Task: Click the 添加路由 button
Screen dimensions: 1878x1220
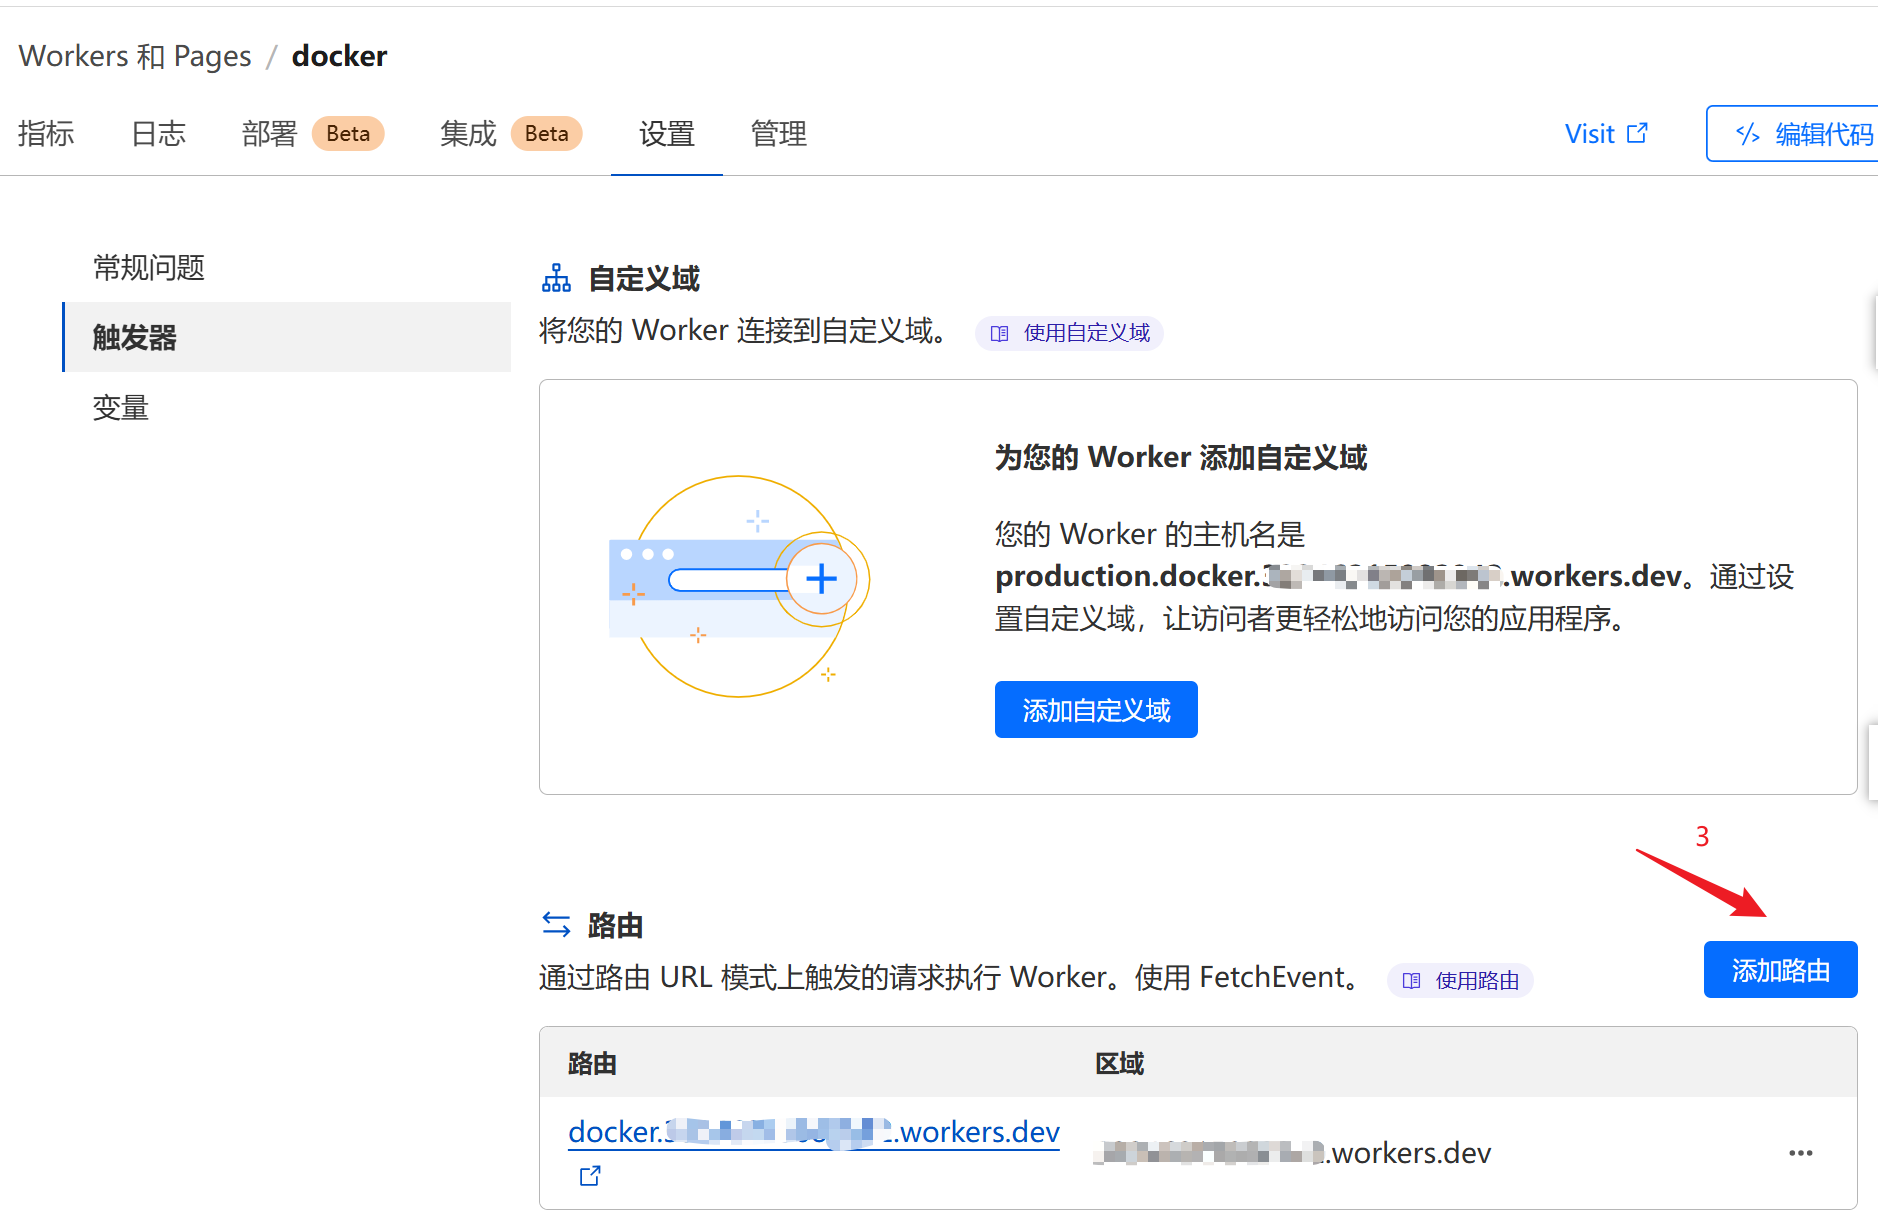Action: click(x=1779, y=969)
